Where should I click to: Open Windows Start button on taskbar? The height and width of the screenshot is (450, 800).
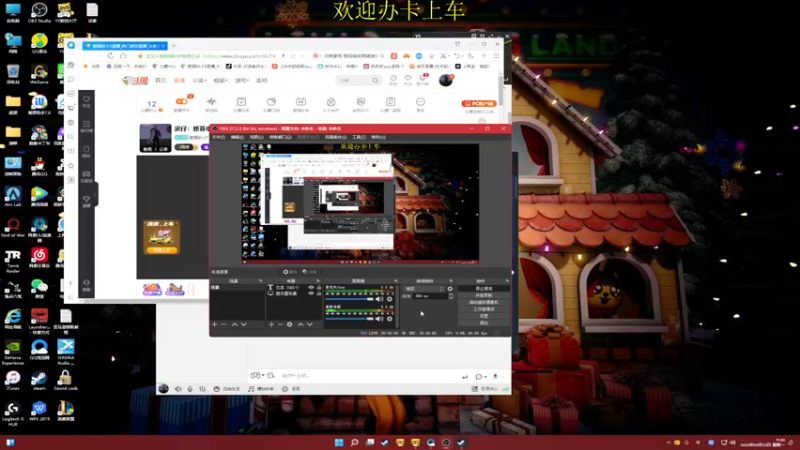tap(339, 442)
